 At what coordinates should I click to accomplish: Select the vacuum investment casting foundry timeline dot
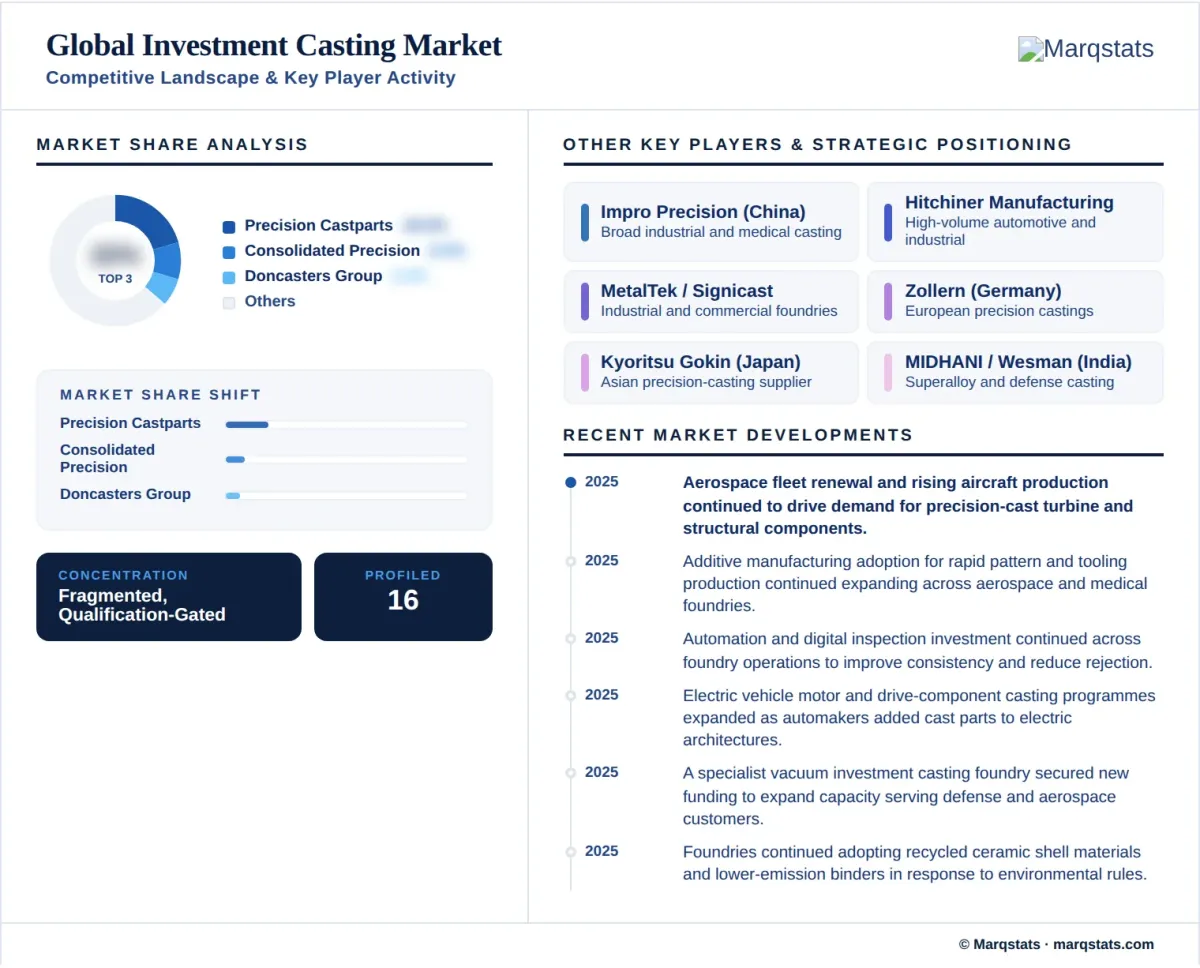click(571, 772)
